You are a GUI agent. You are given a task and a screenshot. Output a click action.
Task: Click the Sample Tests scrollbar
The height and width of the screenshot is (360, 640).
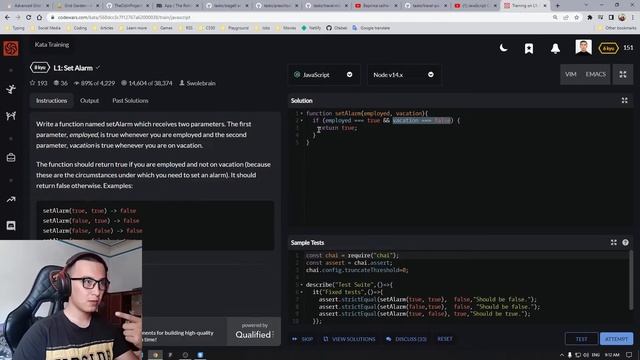[x=631, y=280]
